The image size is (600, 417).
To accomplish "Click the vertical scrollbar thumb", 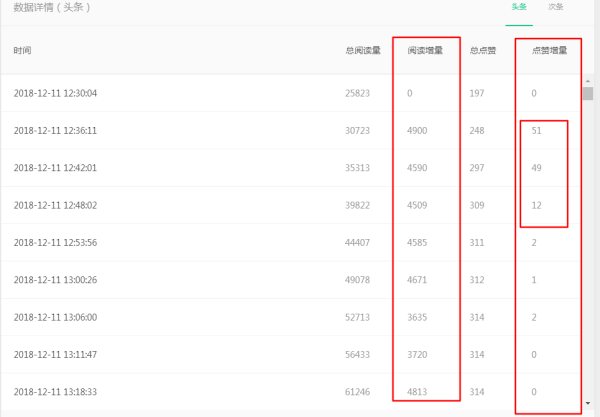I will pos(588,94).
